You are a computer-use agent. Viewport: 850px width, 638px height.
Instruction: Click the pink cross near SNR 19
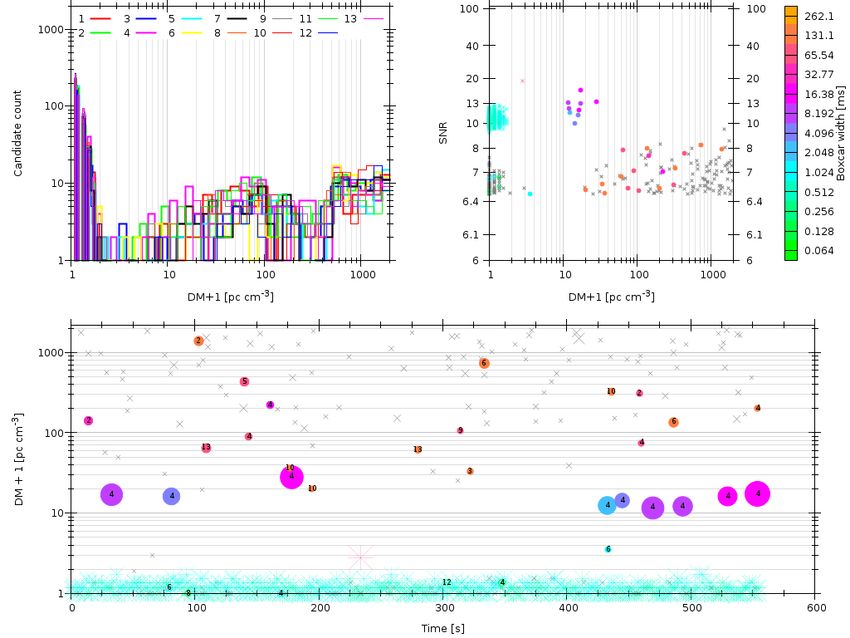pos(523,81)
